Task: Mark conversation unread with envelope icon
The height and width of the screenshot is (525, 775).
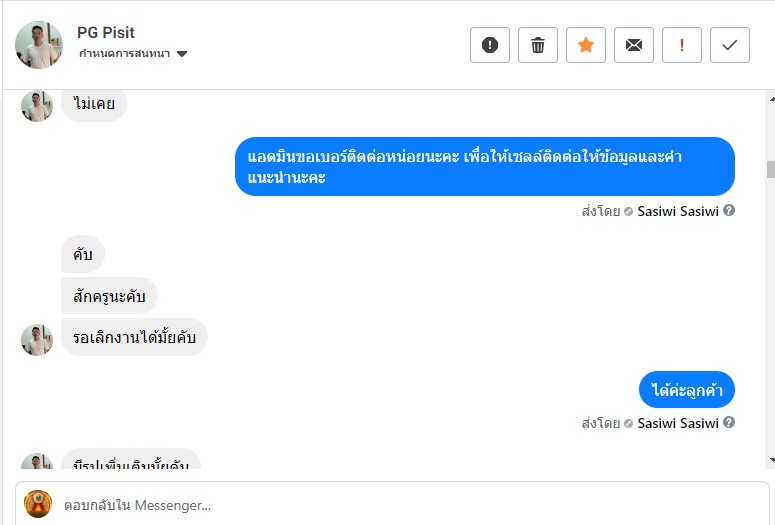Action: 634,45
